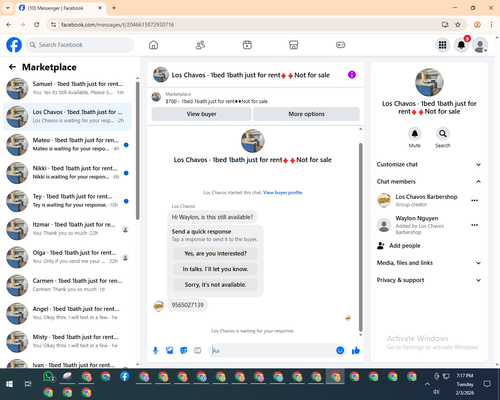This screenshot has width=500, height=400.
Task: Expand the Privacy & support section
Action: (429, 280)
